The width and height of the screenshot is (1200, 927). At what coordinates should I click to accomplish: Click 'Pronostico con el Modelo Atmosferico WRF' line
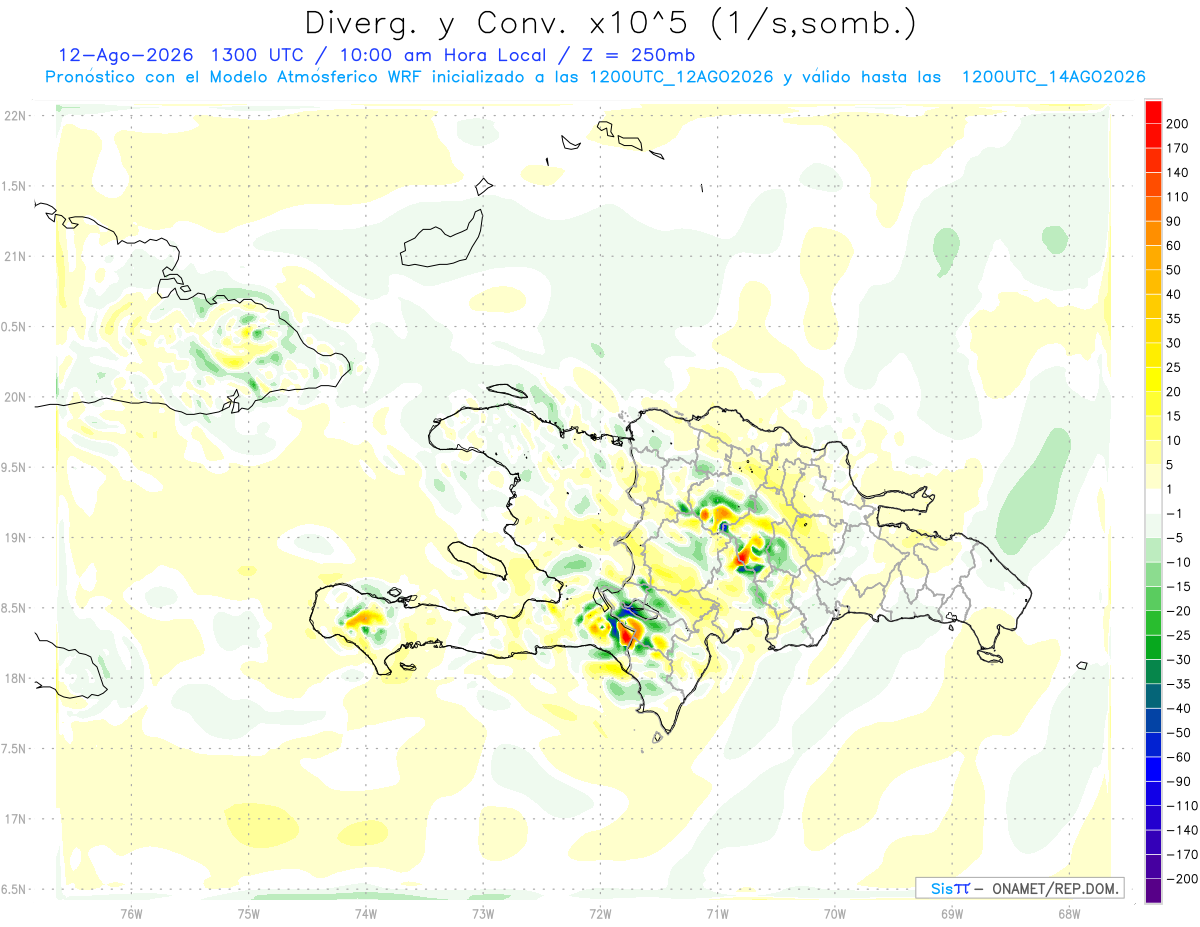pyautogui.click(x=594, y=78)
